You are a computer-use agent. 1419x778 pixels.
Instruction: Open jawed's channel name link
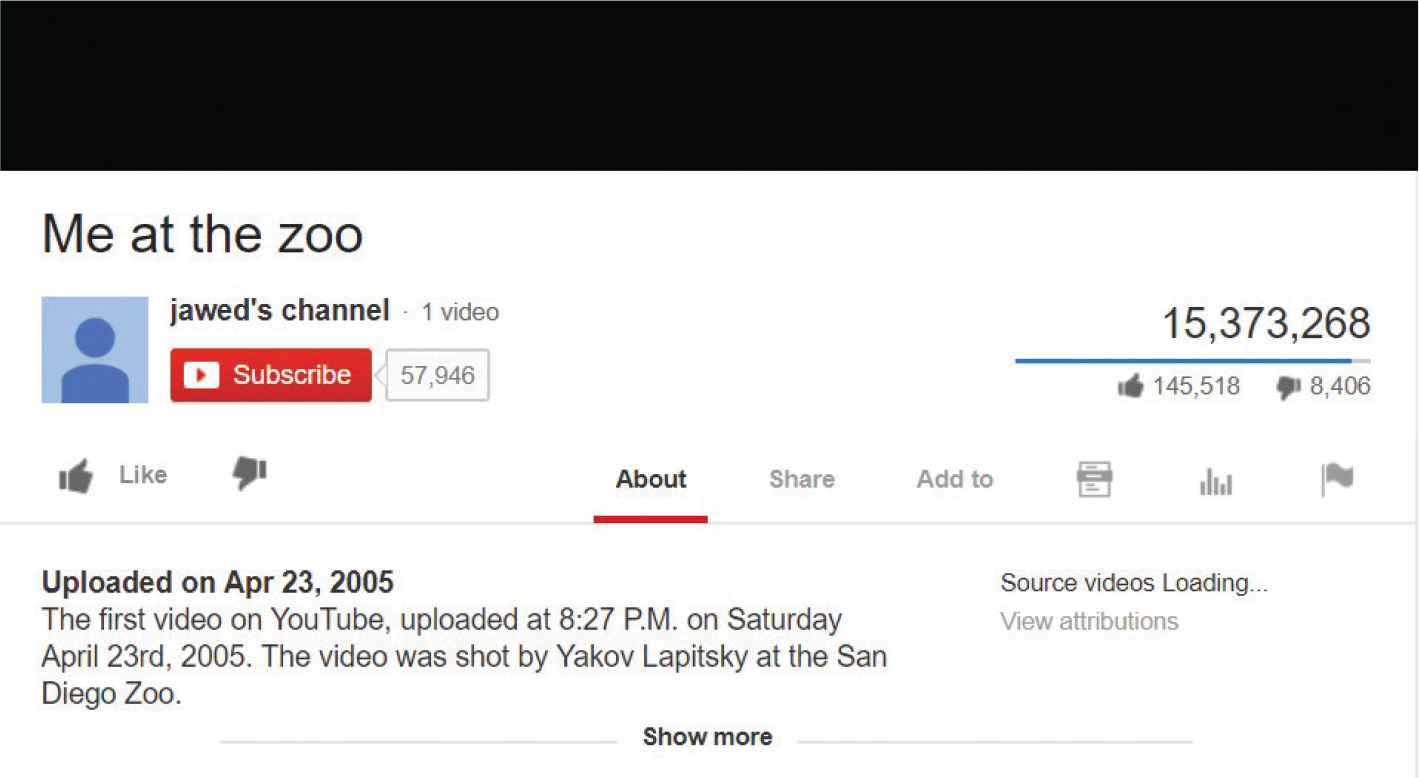pyautogui.click(x=280, y=311)
